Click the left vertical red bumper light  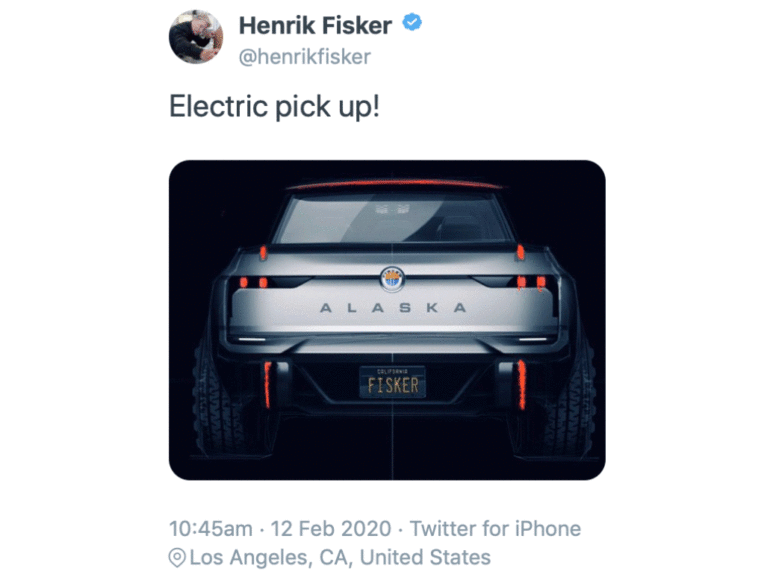pos(268,385)
